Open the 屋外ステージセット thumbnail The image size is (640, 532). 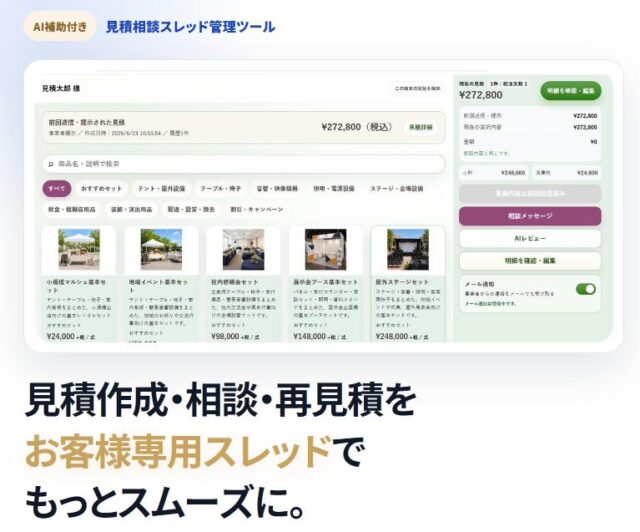[408, 249]
